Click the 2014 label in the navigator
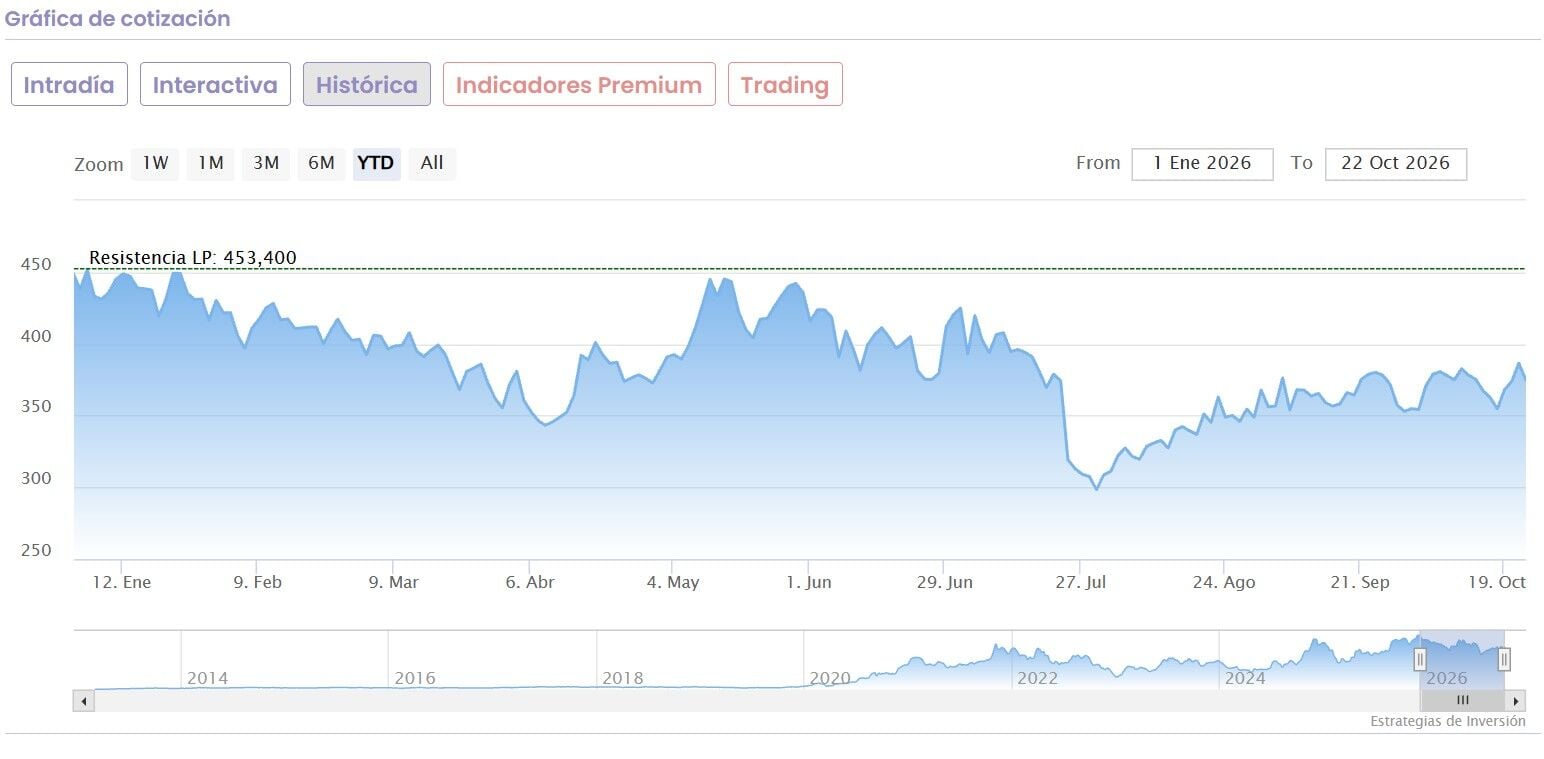 click(208, 678)
